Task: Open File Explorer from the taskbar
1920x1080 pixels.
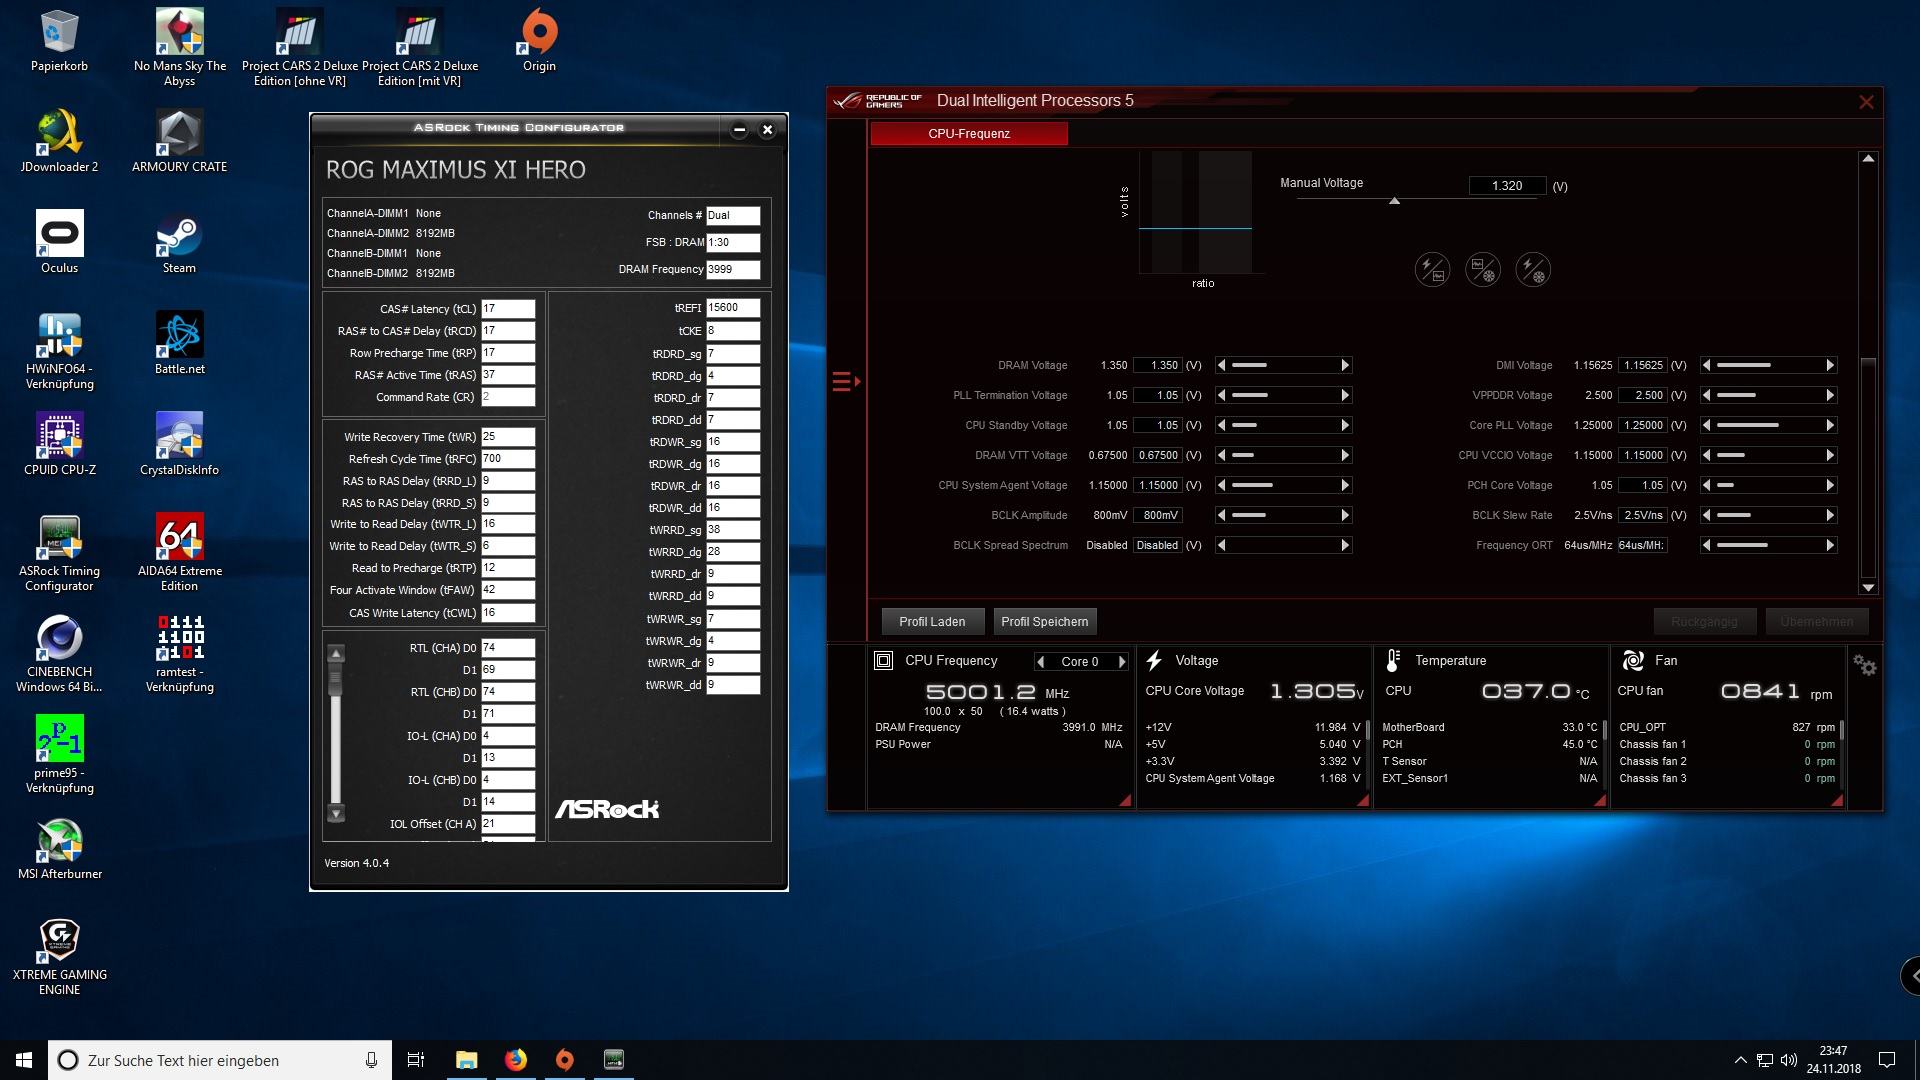Action: [x=467, y=1060]
